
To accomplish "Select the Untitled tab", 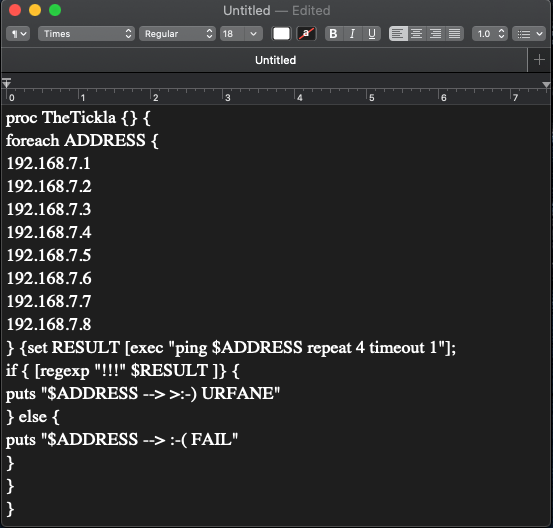I will pos(275,60).
